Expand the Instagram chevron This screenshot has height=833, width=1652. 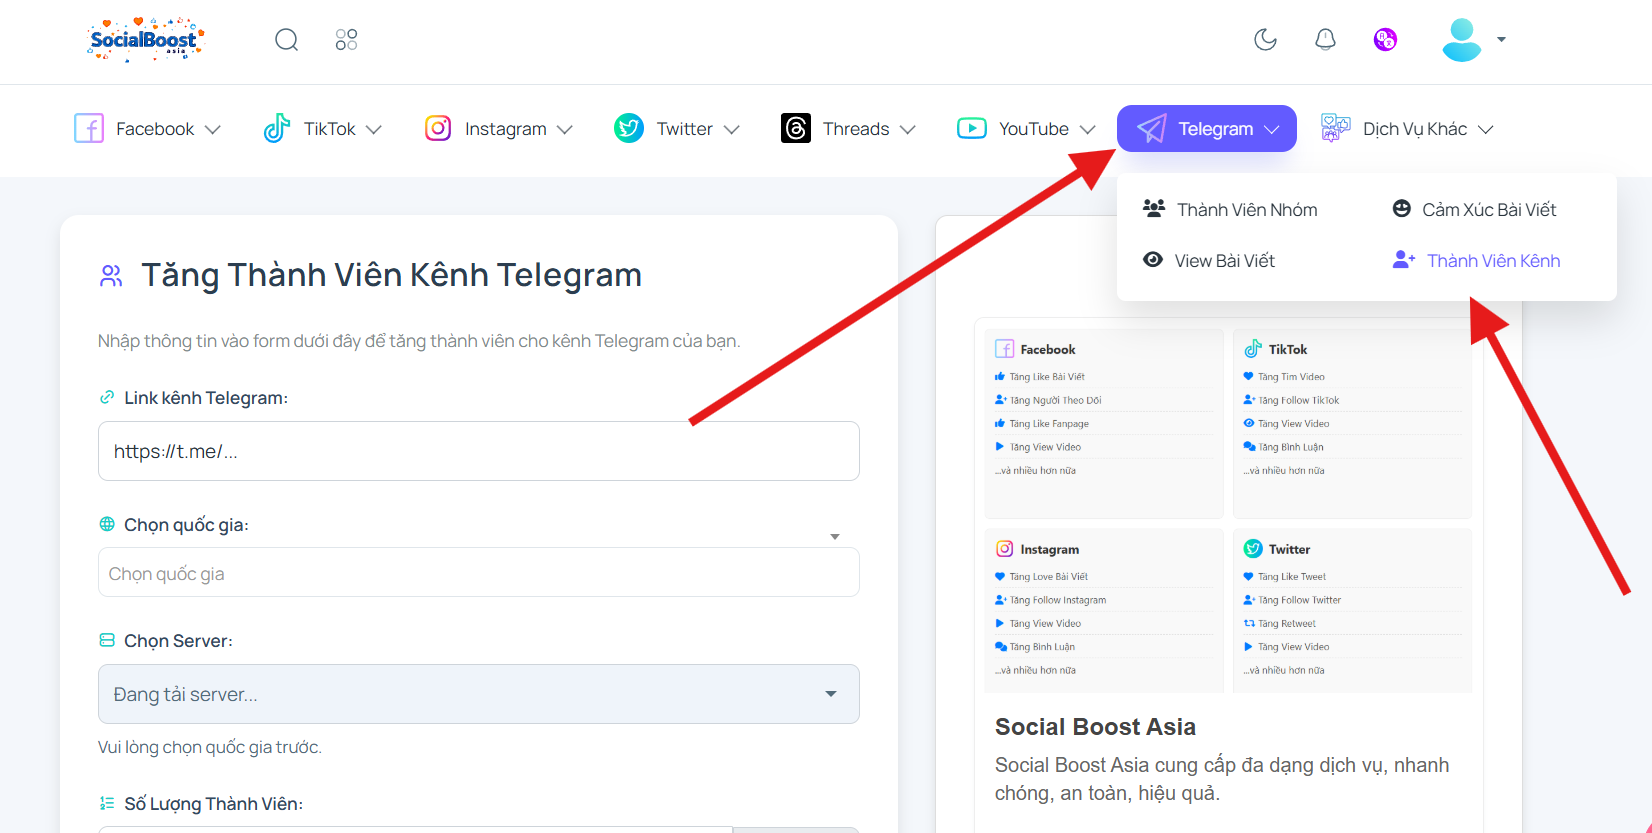click(x=565, y=130)
